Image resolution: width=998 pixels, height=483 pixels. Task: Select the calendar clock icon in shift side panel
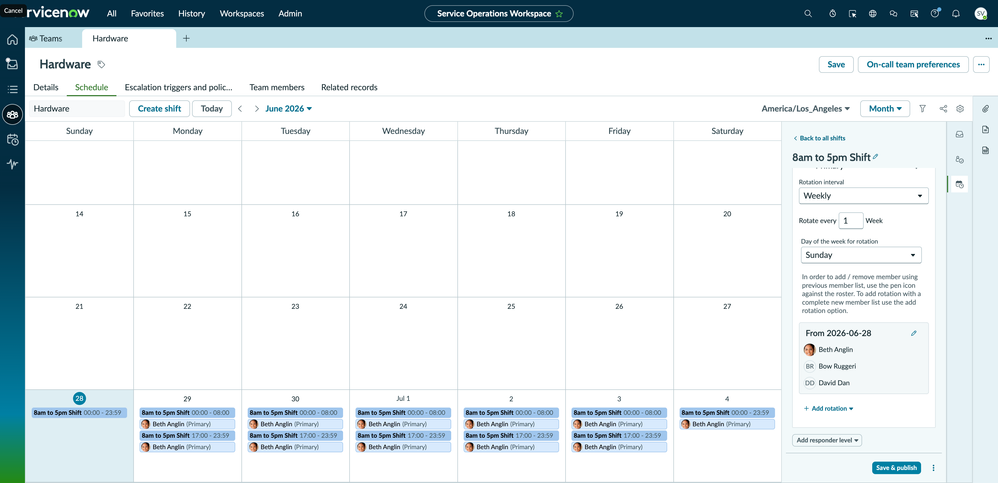click(x=960, y=185)
